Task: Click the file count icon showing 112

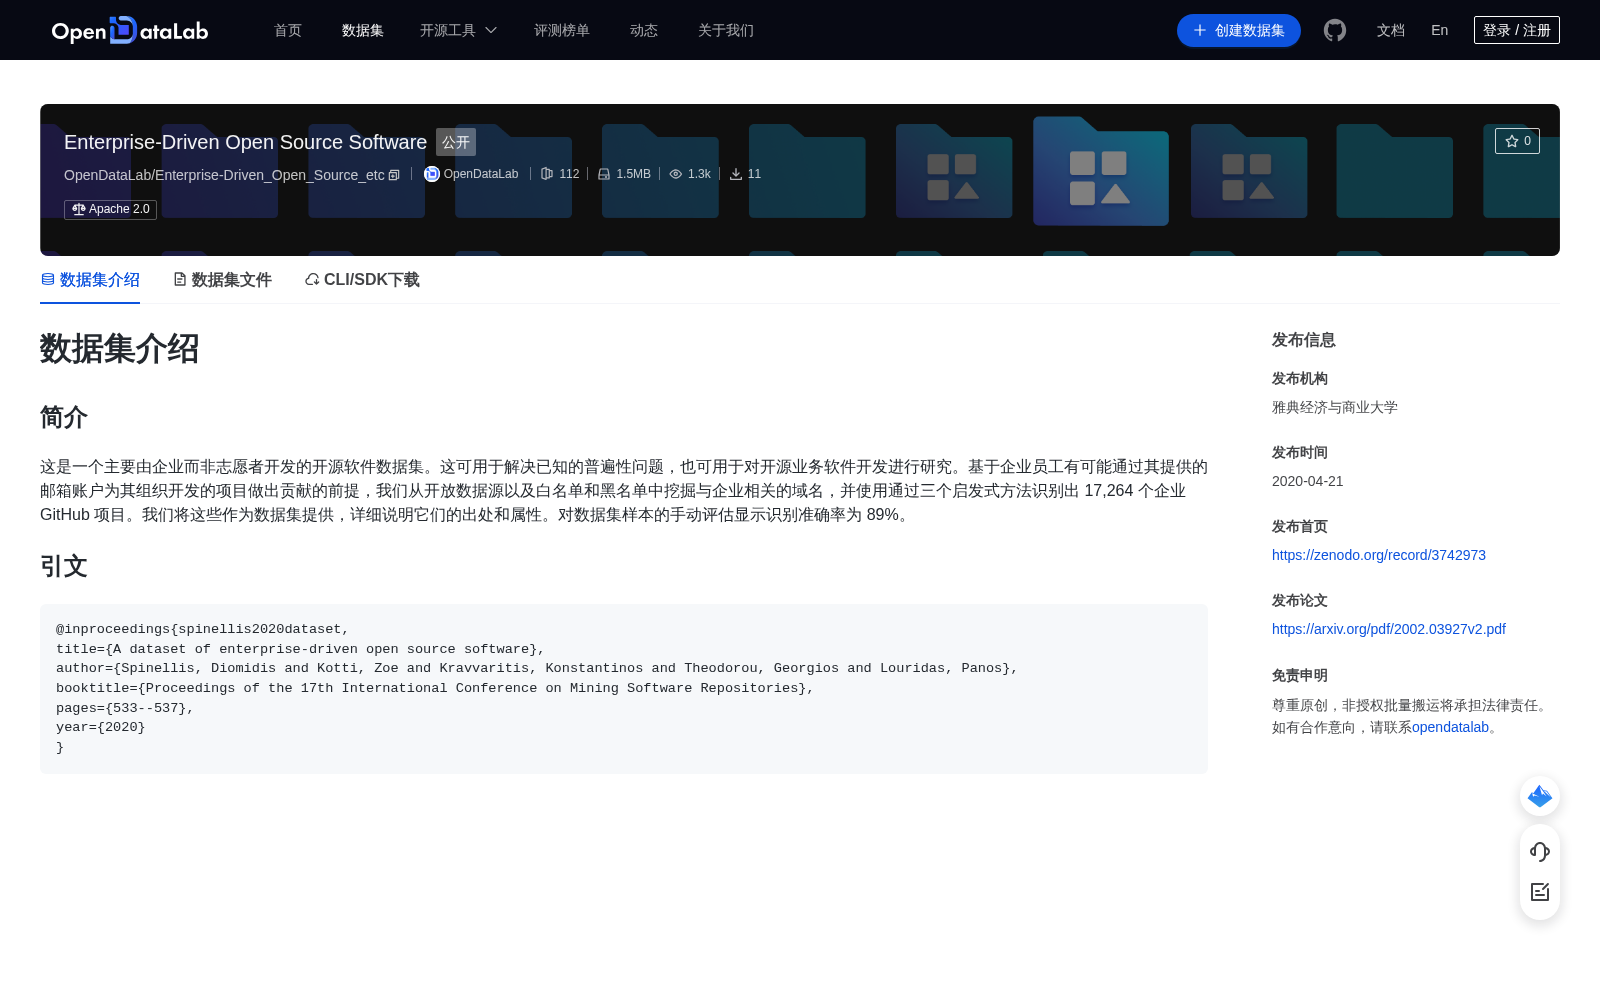Action: coord(547,174)
